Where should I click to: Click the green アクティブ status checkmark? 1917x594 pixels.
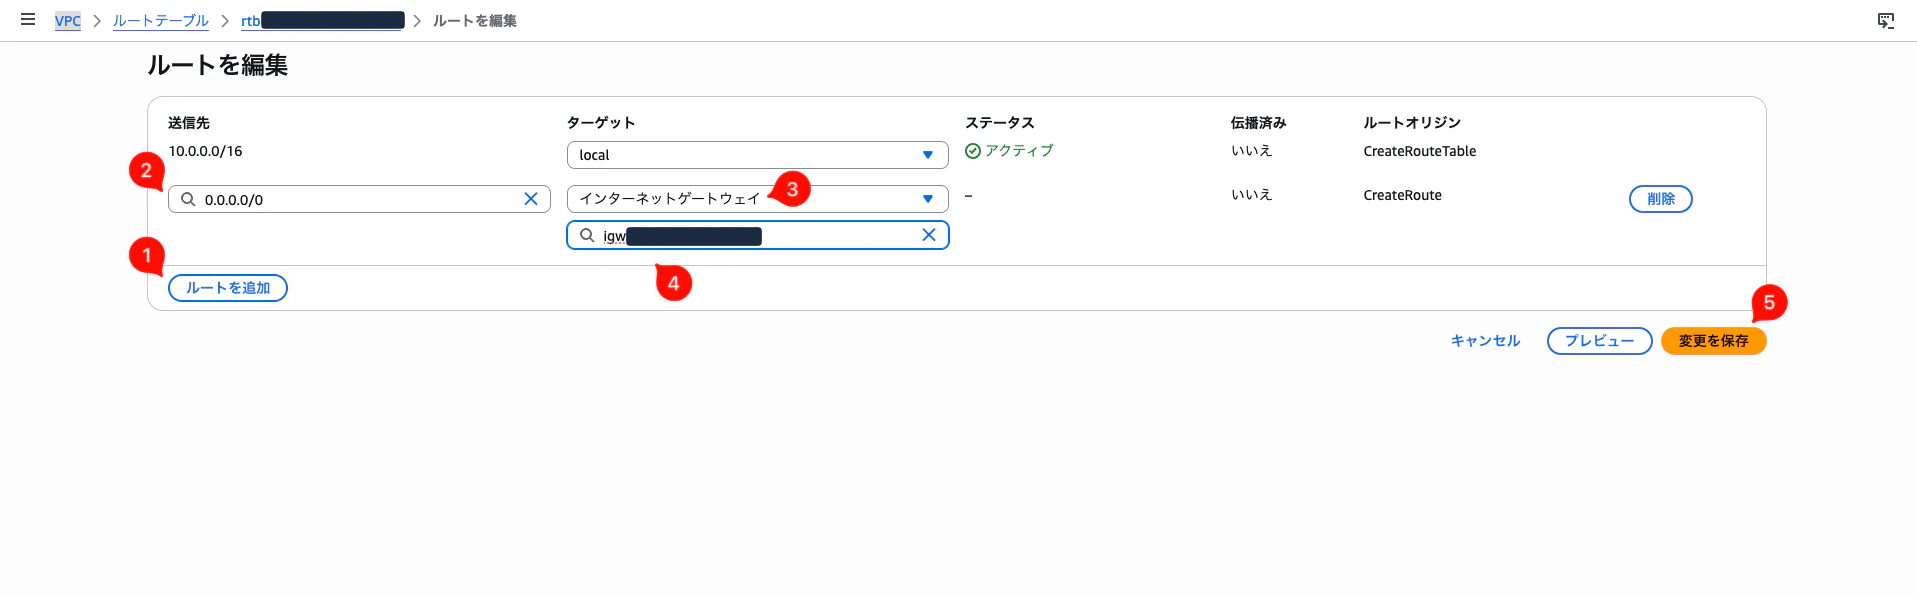975,150
